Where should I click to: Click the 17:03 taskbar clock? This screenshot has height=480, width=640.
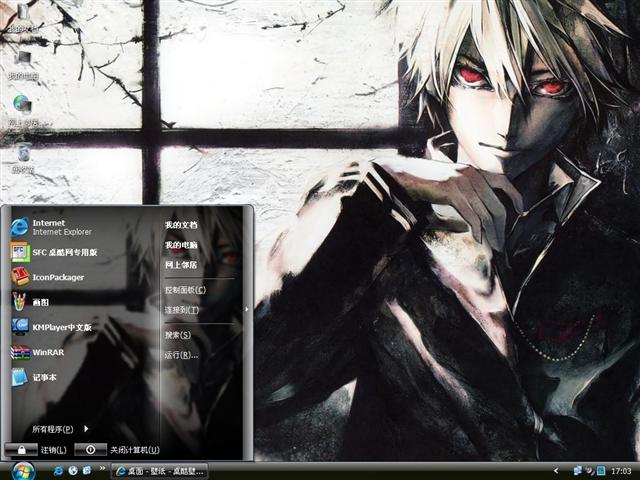tap(621, 471)
